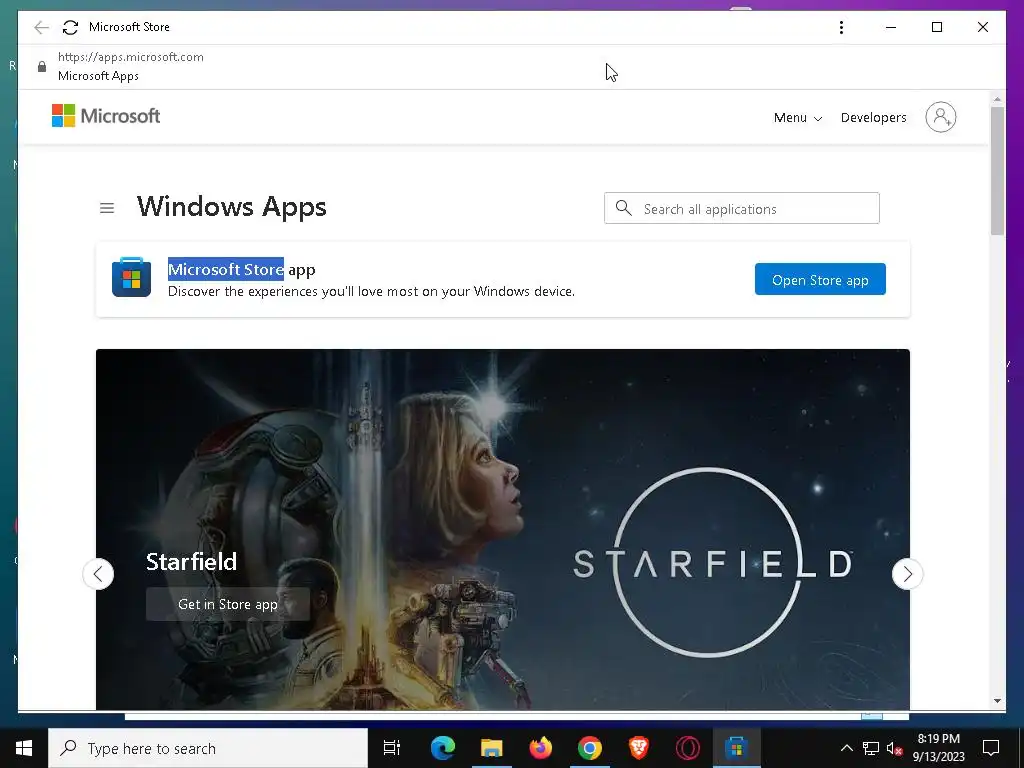The image size is (1024, 768).
Task: Click the Microsoft logo
Action: (x=106, y=116)
